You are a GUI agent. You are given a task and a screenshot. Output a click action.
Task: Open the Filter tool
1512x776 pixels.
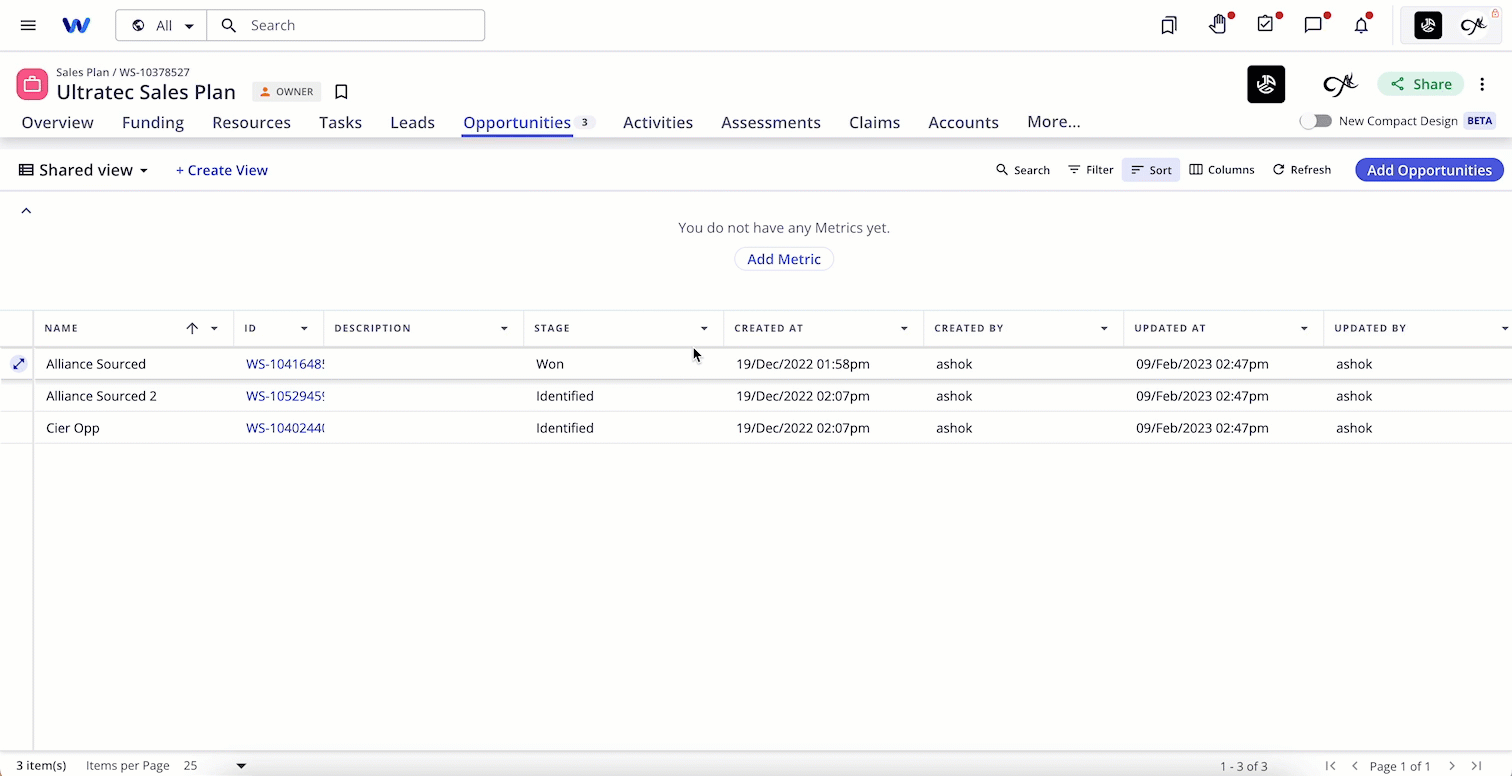coord(1090,170)
